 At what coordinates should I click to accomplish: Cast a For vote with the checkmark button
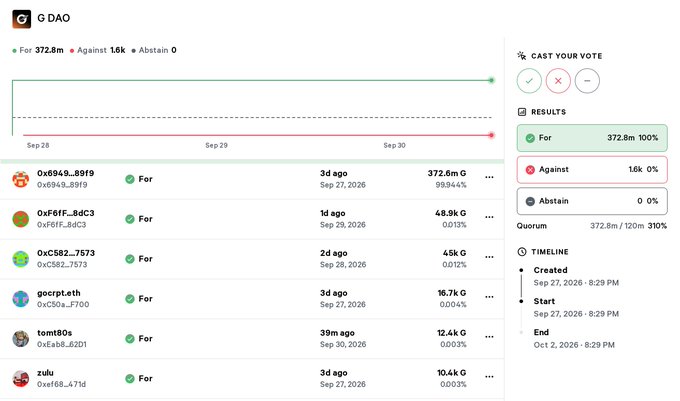pos(529,81)
